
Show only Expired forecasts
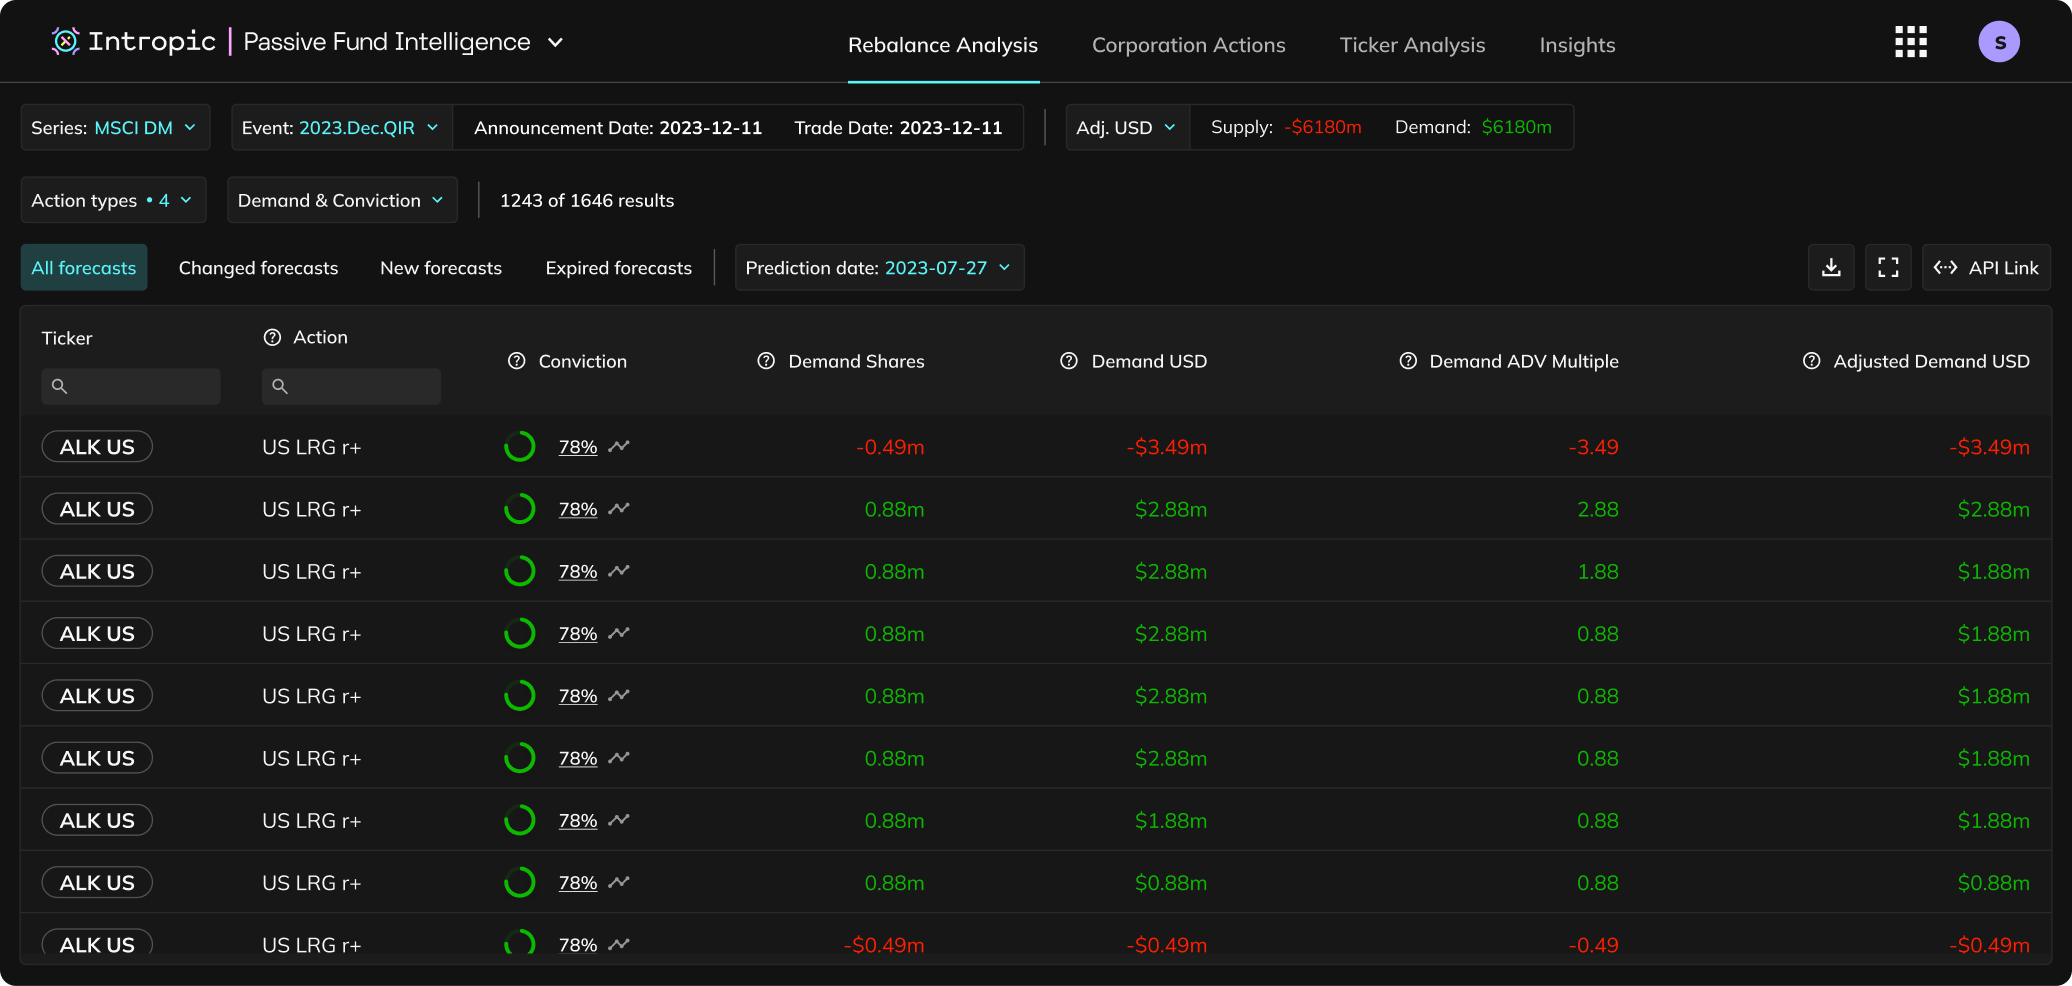[618, 268]
